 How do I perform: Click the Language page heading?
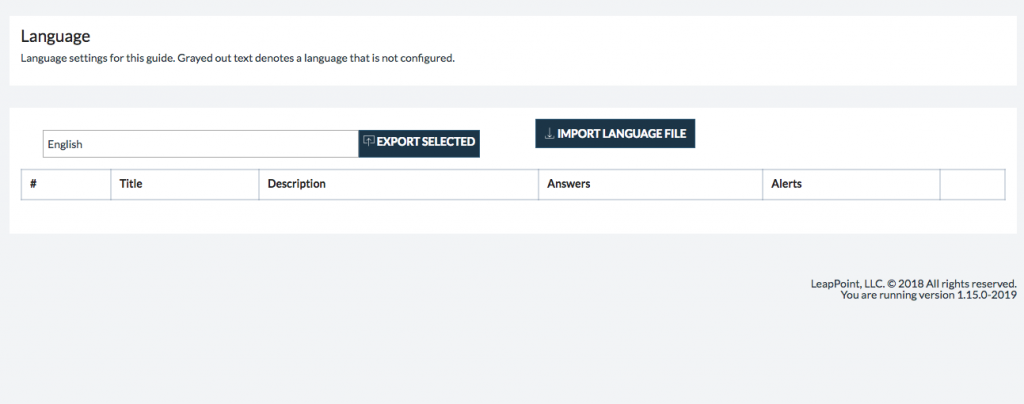[x=56, y=37]
